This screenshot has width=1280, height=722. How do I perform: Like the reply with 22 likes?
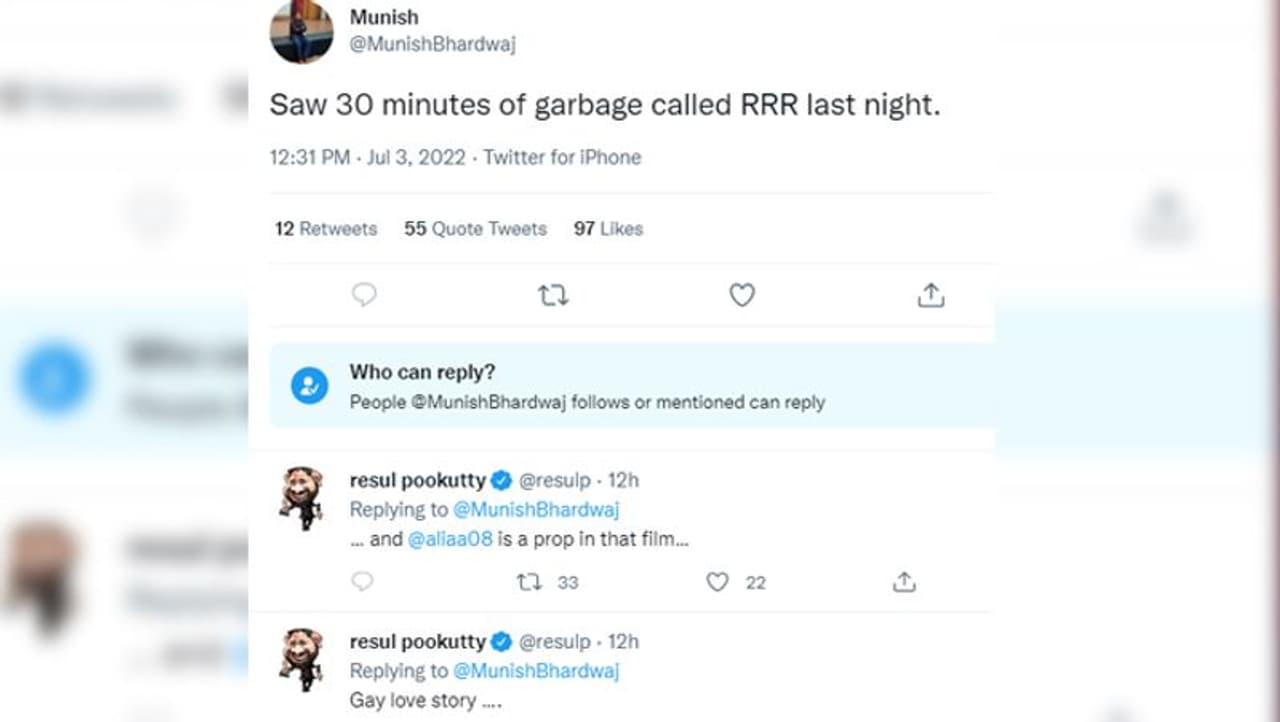[x=717, y=582]
